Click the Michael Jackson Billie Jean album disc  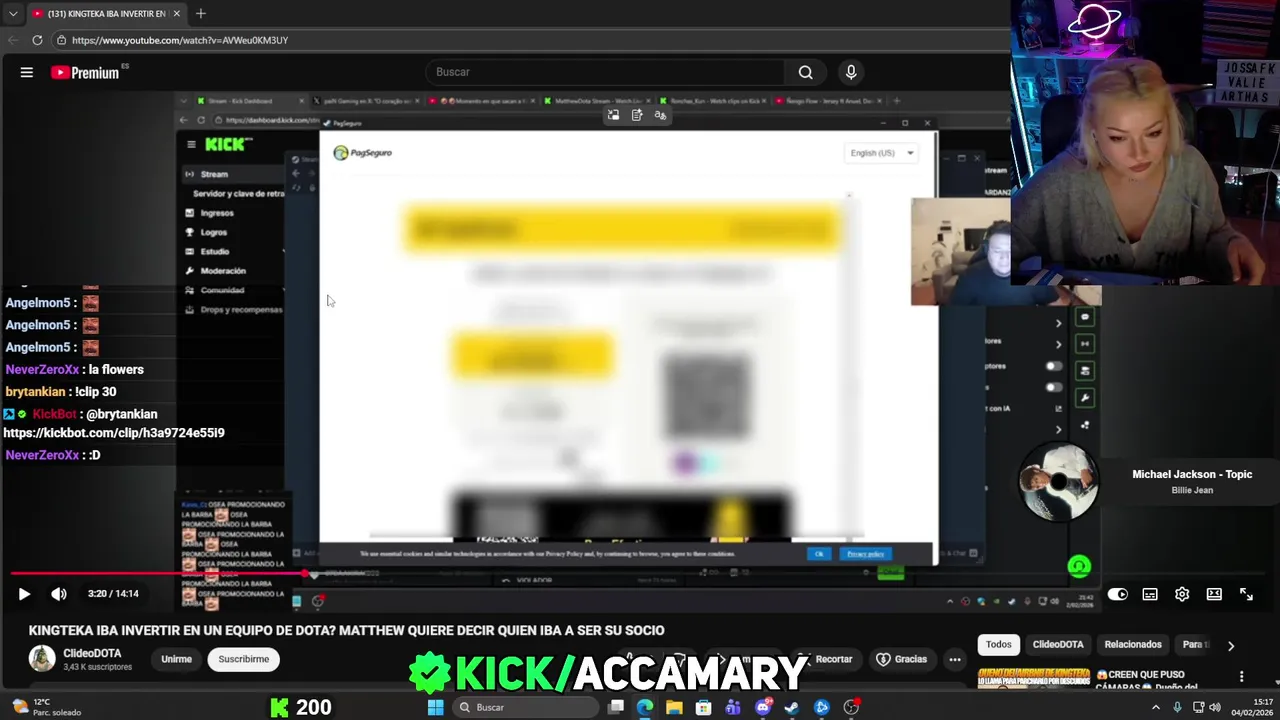pos(1058,482)
